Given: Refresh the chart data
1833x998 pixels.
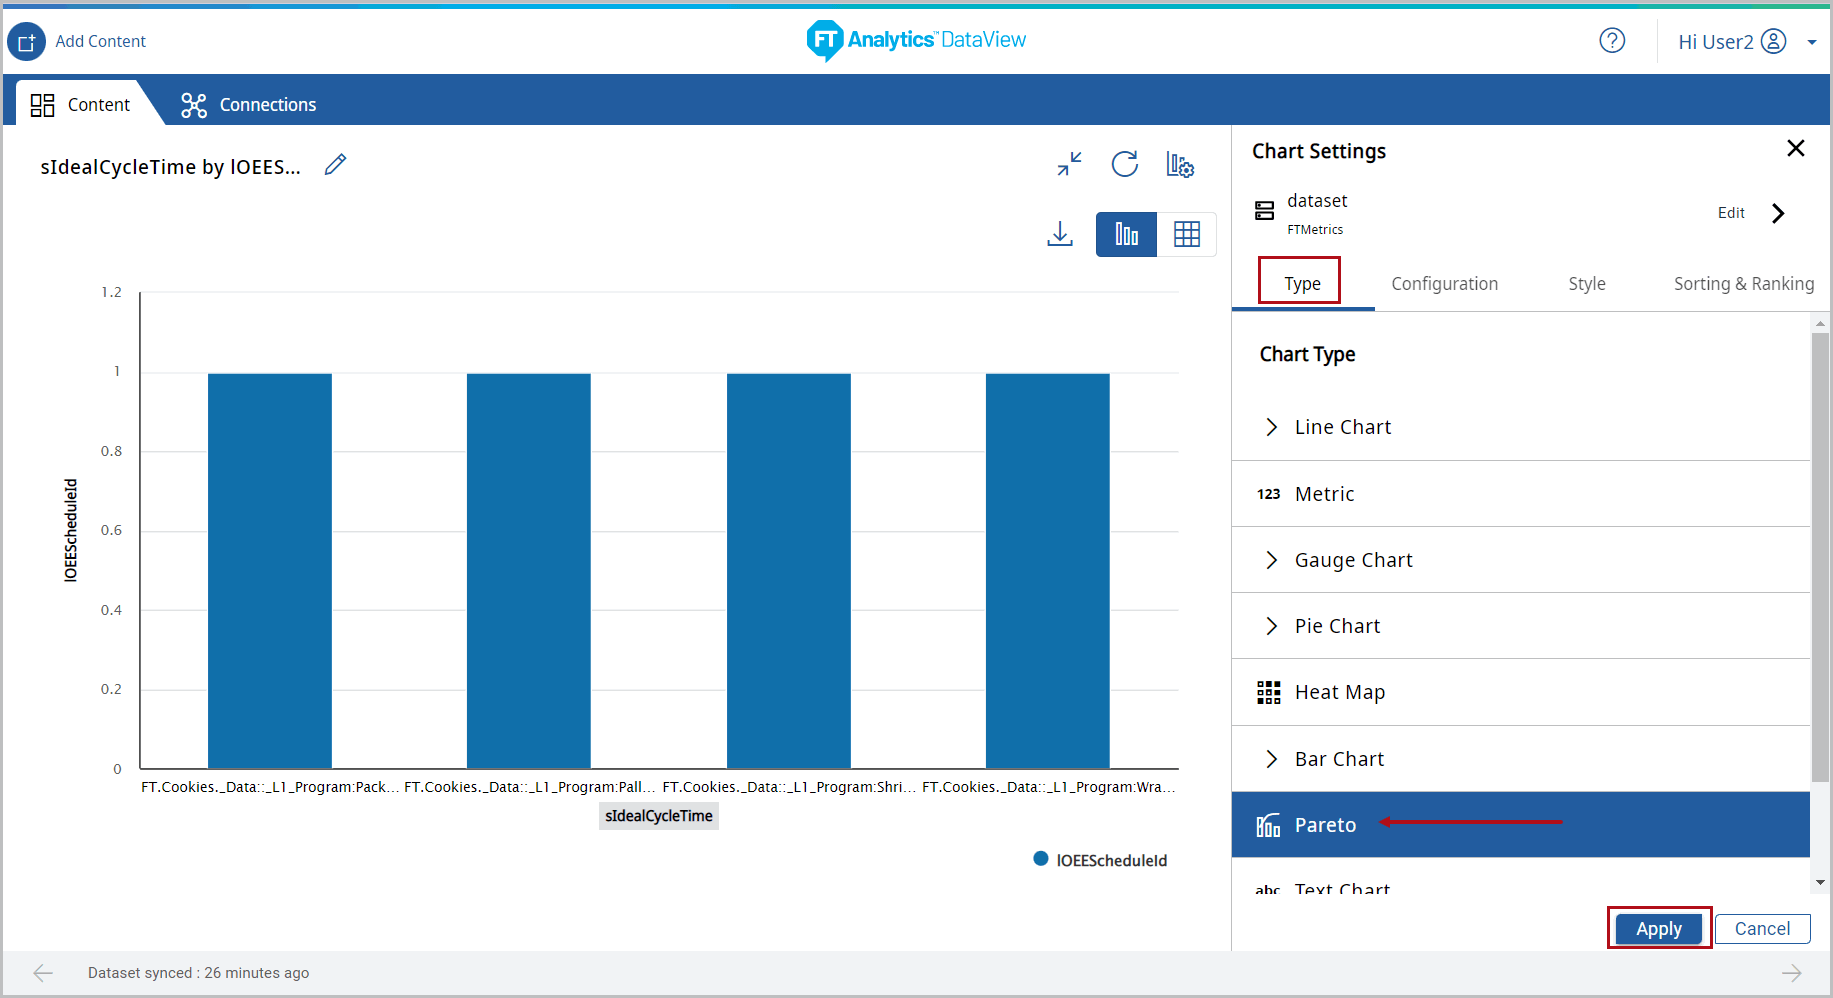Looking at the screenshot, I should 1125,164.
